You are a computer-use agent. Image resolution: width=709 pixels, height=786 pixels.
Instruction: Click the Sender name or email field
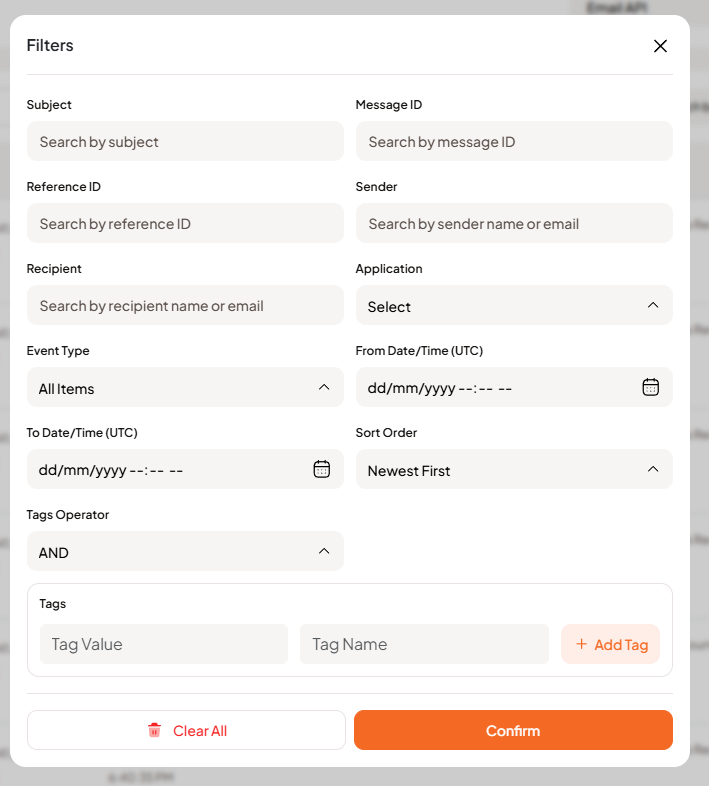click(x=514, y=224)
